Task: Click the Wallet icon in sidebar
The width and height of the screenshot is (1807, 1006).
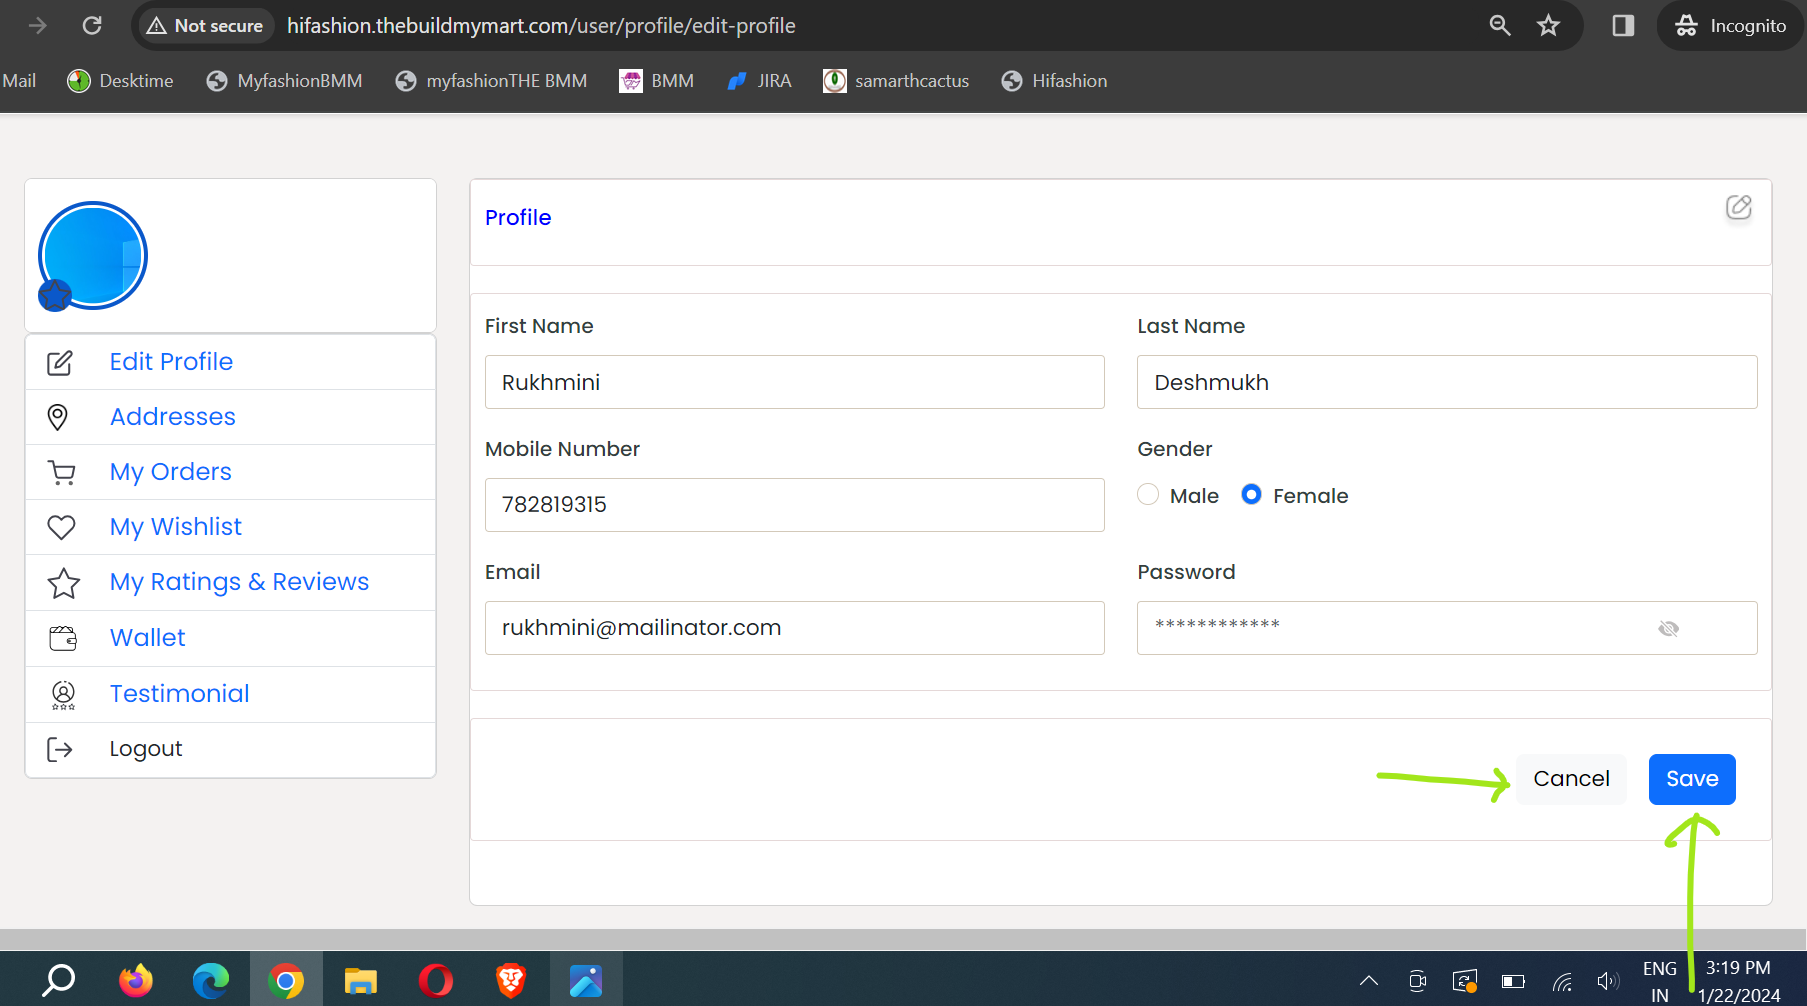Action: (x=63, y=638)
